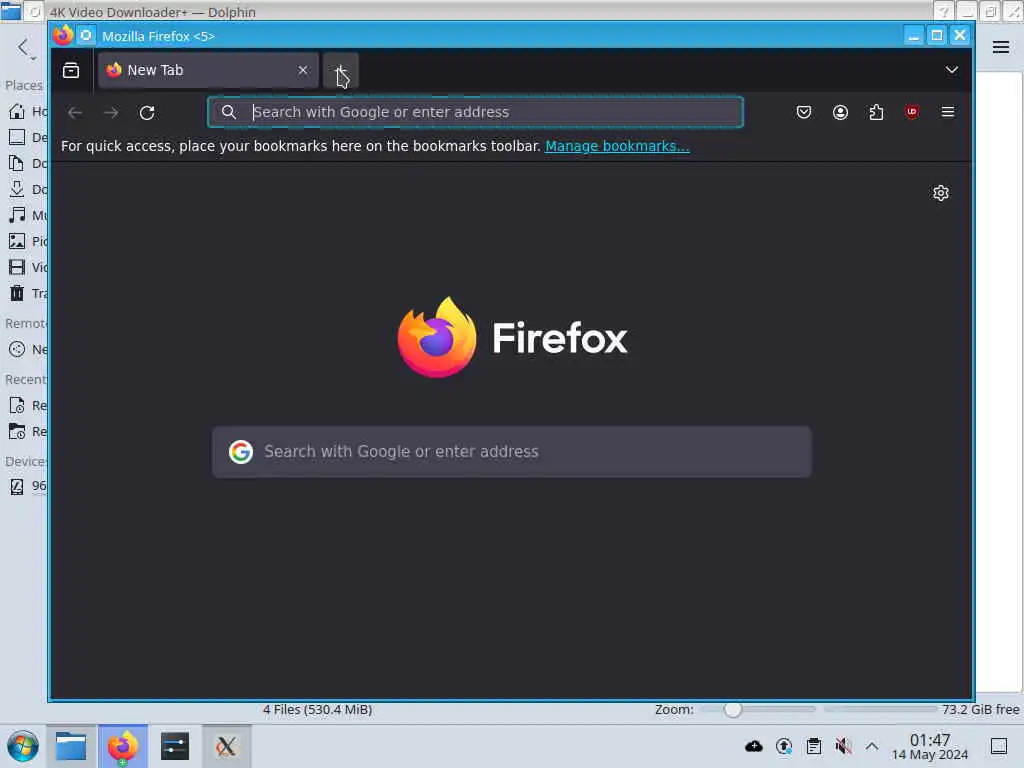Image resolution: width=1024 pixels, height=768 pixels.
Task: Open Downloads in Dolphin Places
Action: (26, 189)
